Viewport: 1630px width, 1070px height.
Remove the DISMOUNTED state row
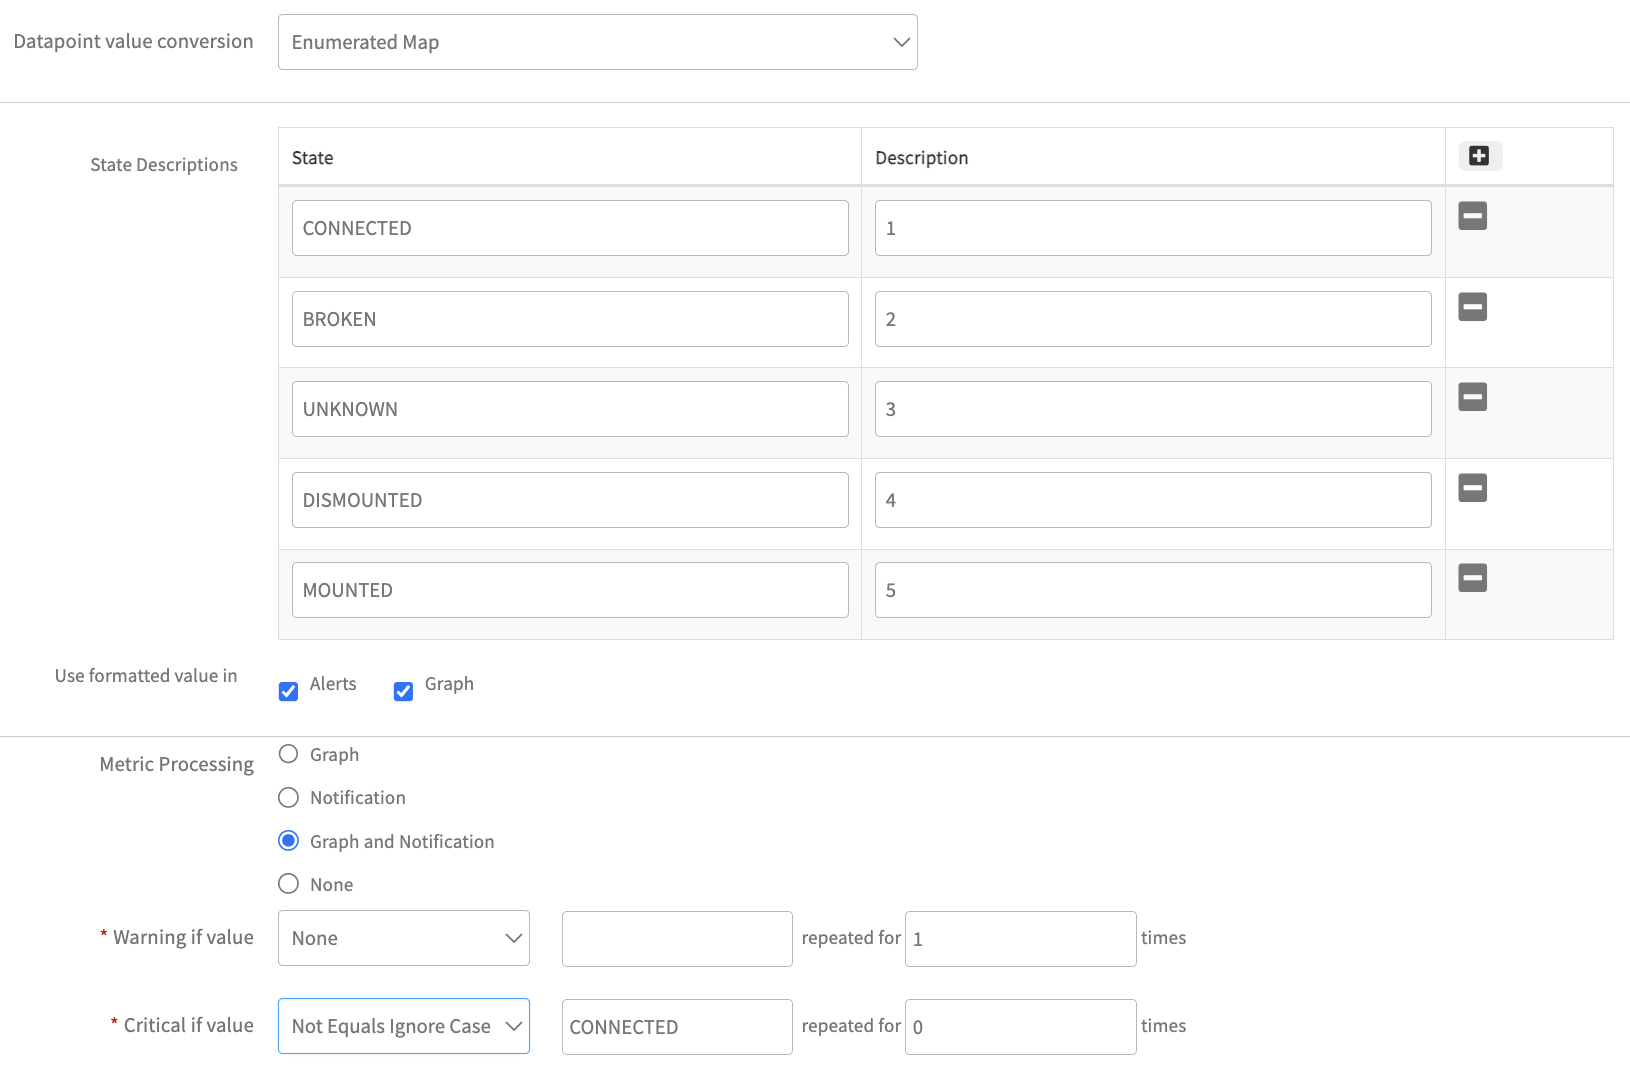pos(1472,488)
